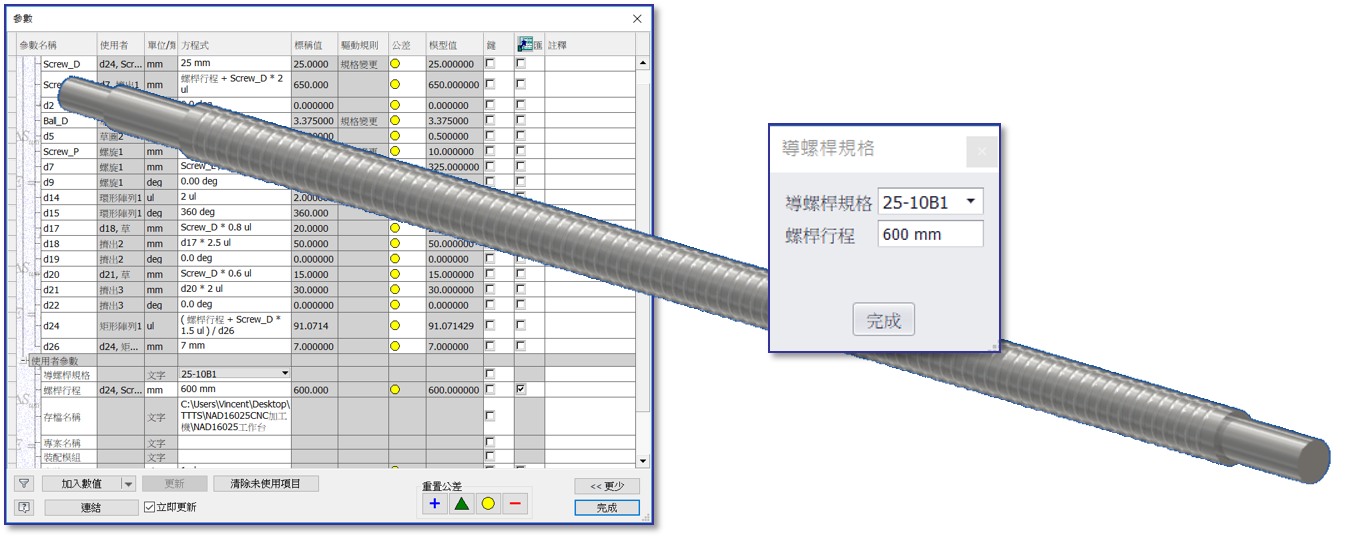Image resolution: width=1347 pixels, height=538 pixels.
Task: Open the 25-10B1 dropdown in the parameter table
Action: point(285,374)
